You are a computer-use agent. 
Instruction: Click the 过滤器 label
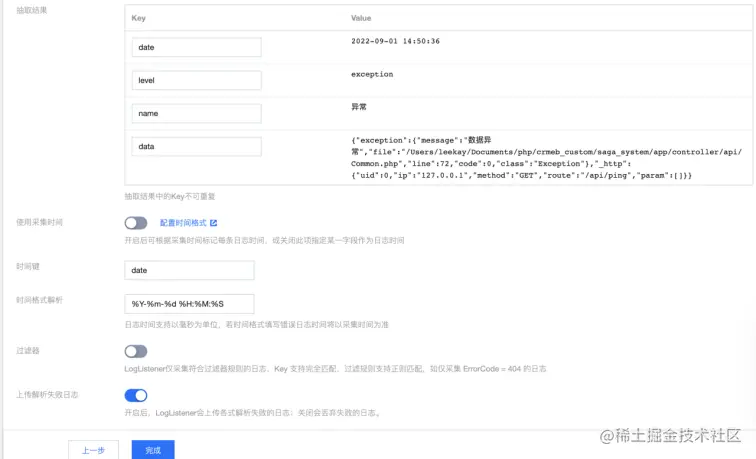coord(28,351)
